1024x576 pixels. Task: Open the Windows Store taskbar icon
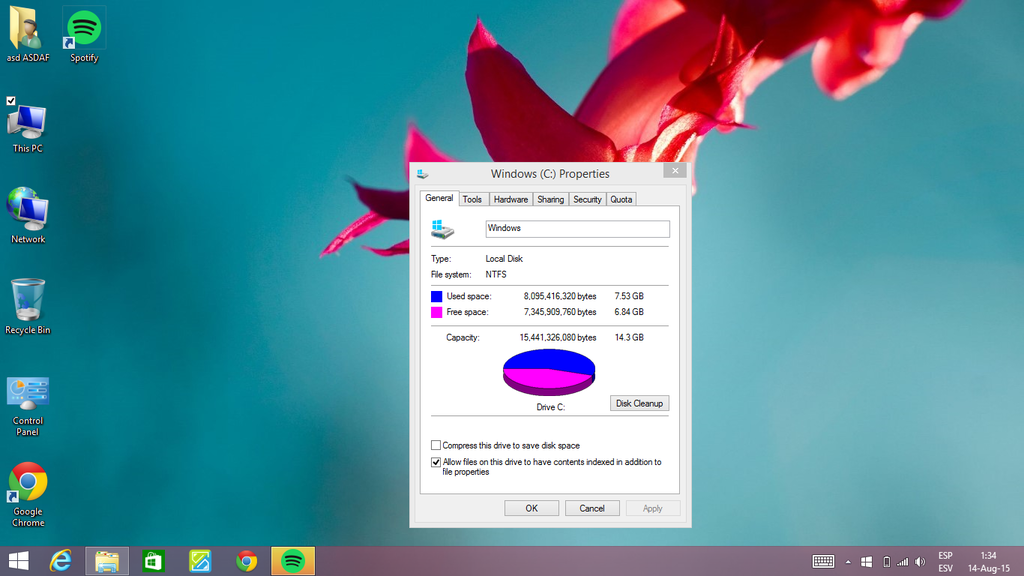pyautogui.click(x=153, y=561)
